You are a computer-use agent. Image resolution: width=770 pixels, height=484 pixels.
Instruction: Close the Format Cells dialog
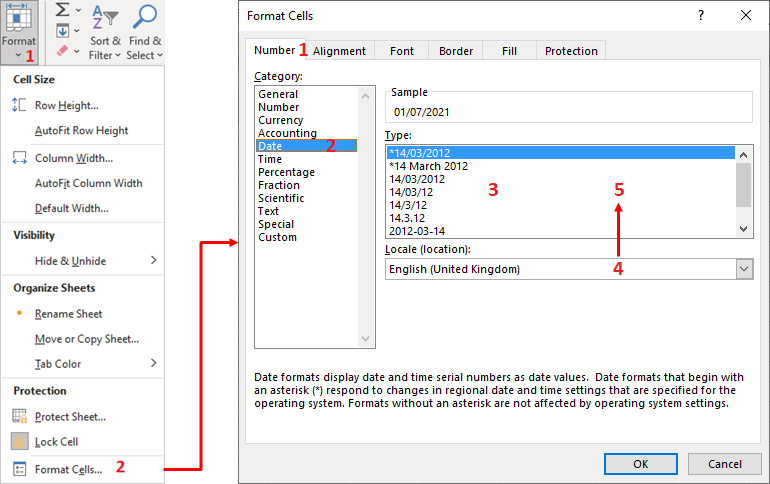tap(745, 15)
